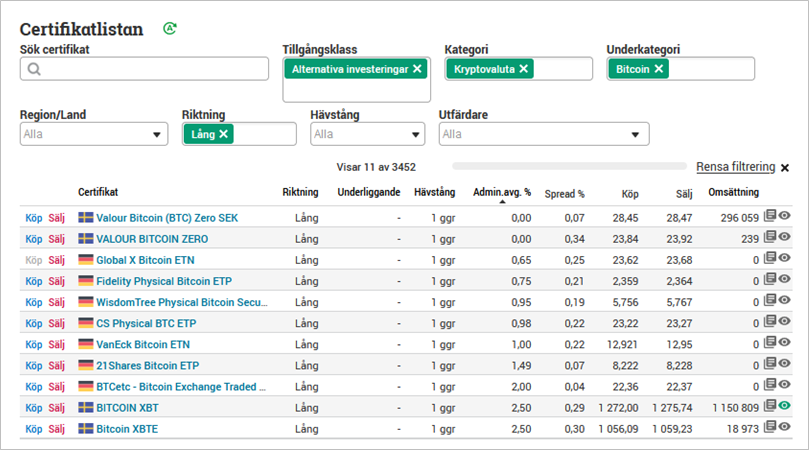Viewport: 809px width, 450px height.
Task: Sort table by Underliggande column header
Action: (369, 192)
